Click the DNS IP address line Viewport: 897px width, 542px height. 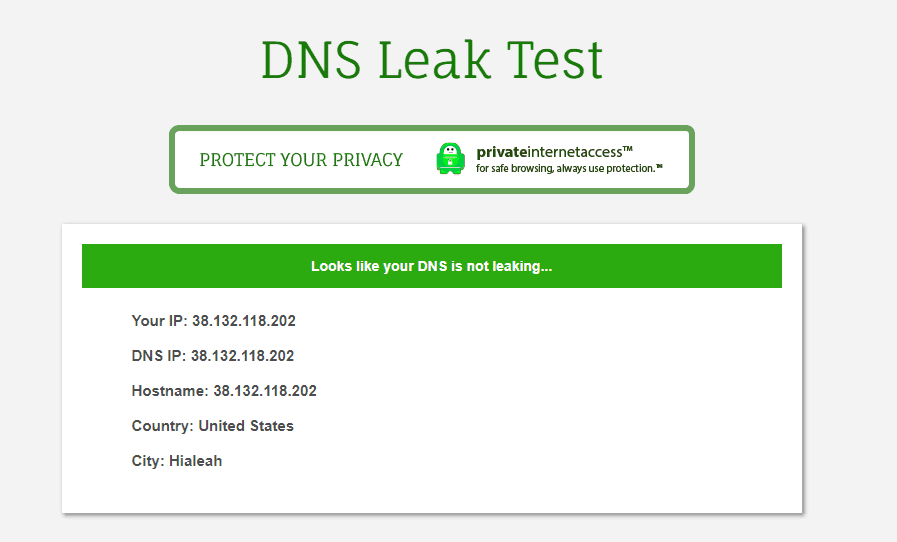point(213,355)
